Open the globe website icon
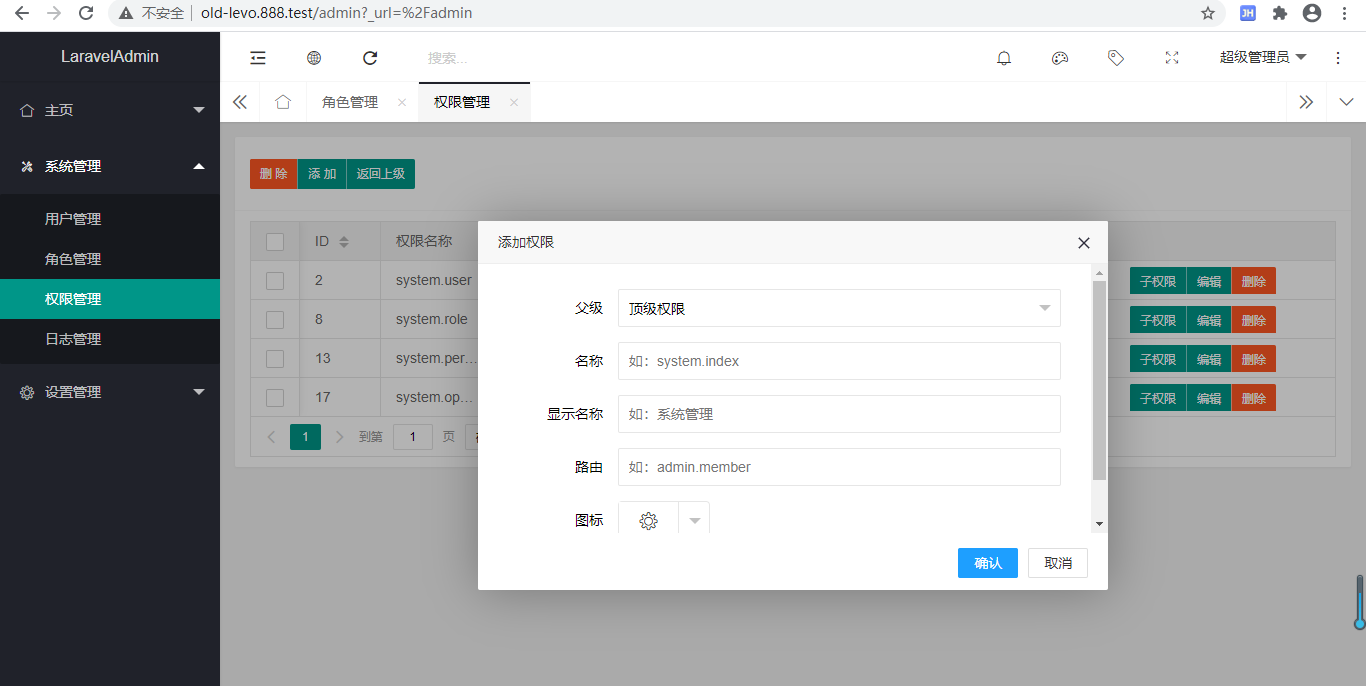The image size is (1366, 686). [x=314, y=58]
